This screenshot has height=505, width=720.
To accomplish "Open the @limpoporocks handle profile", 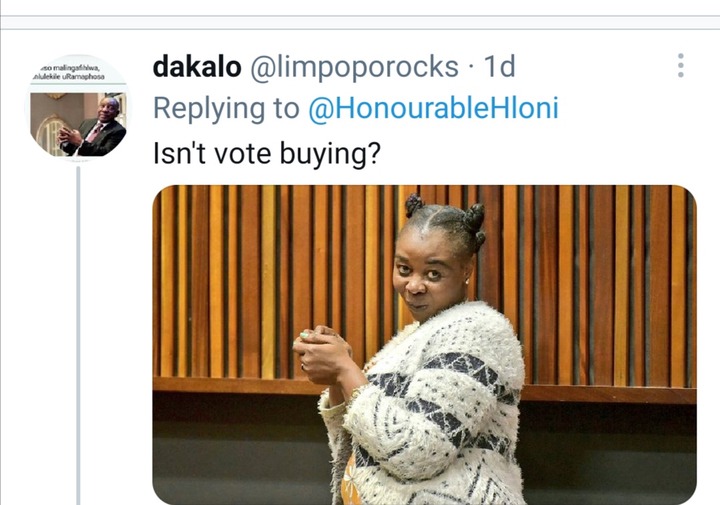I will [354, 67].
